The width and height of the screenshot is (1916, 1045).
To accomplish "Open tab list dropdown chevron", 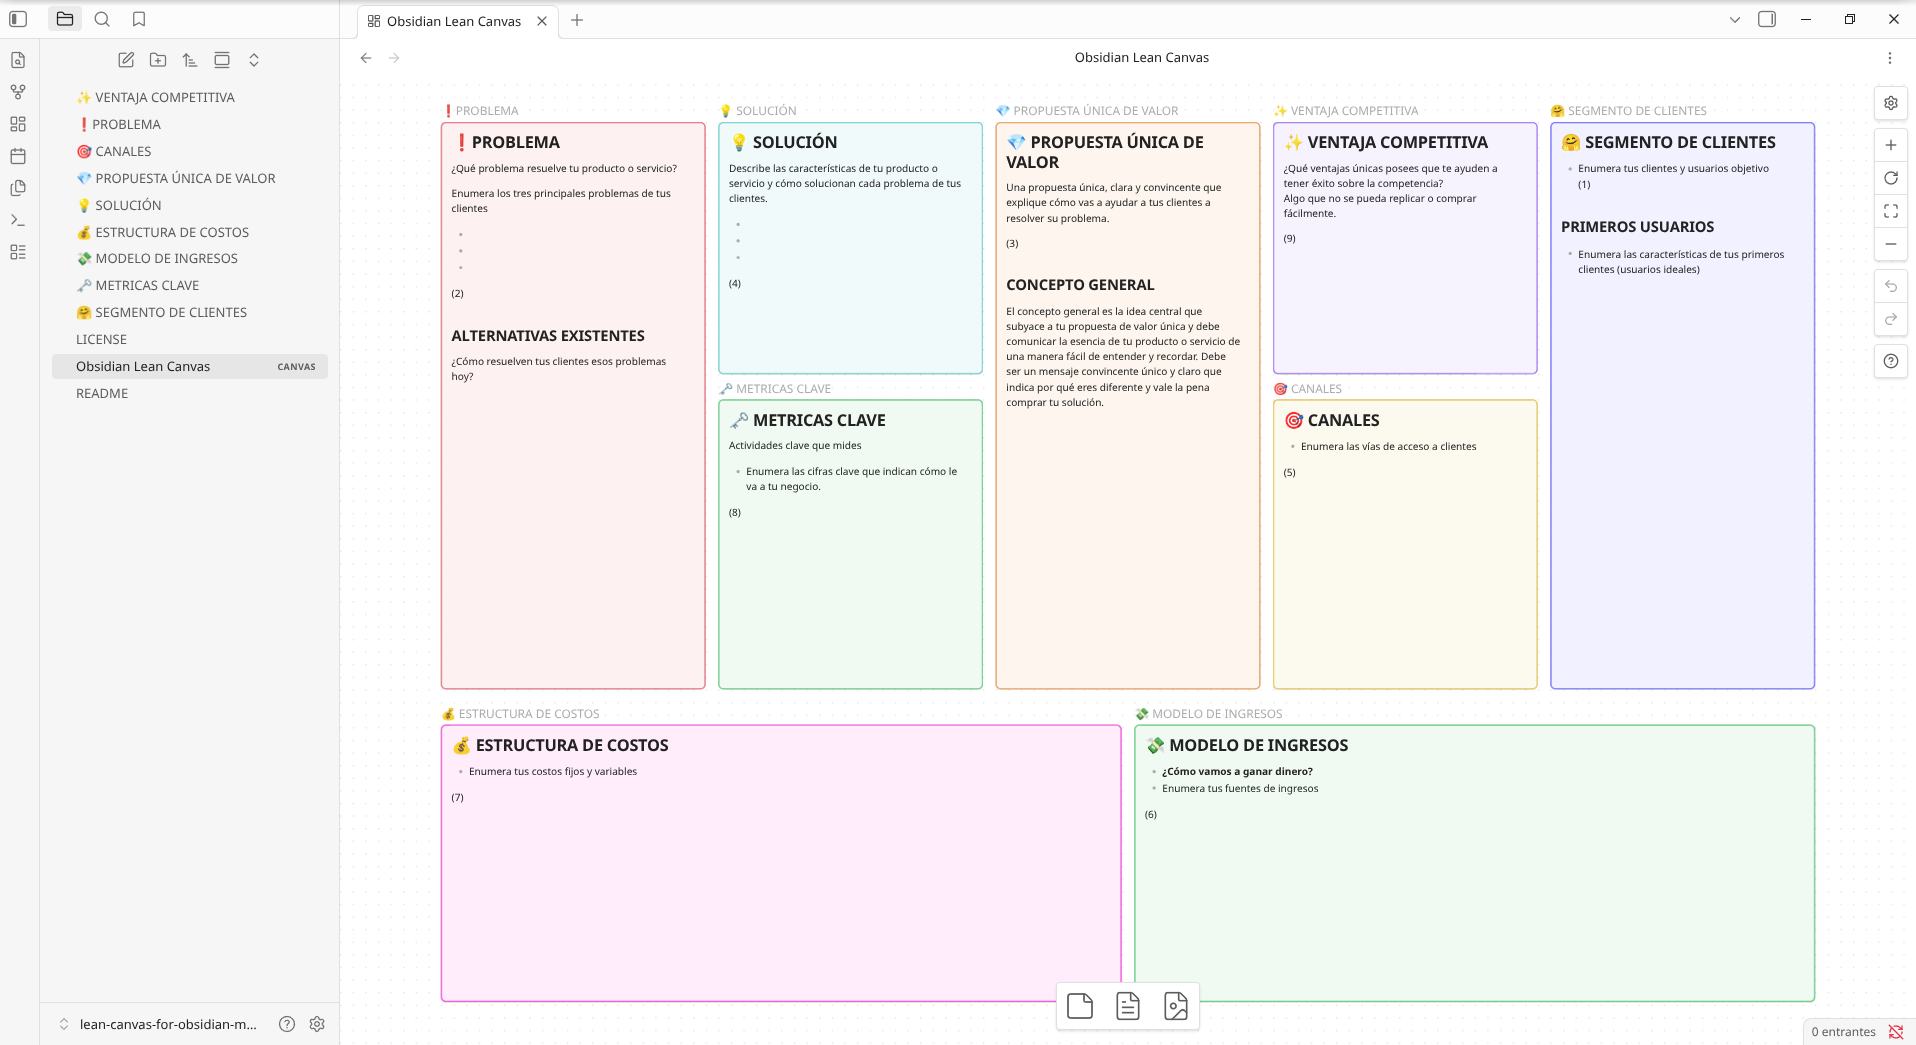I will 1735,19.
